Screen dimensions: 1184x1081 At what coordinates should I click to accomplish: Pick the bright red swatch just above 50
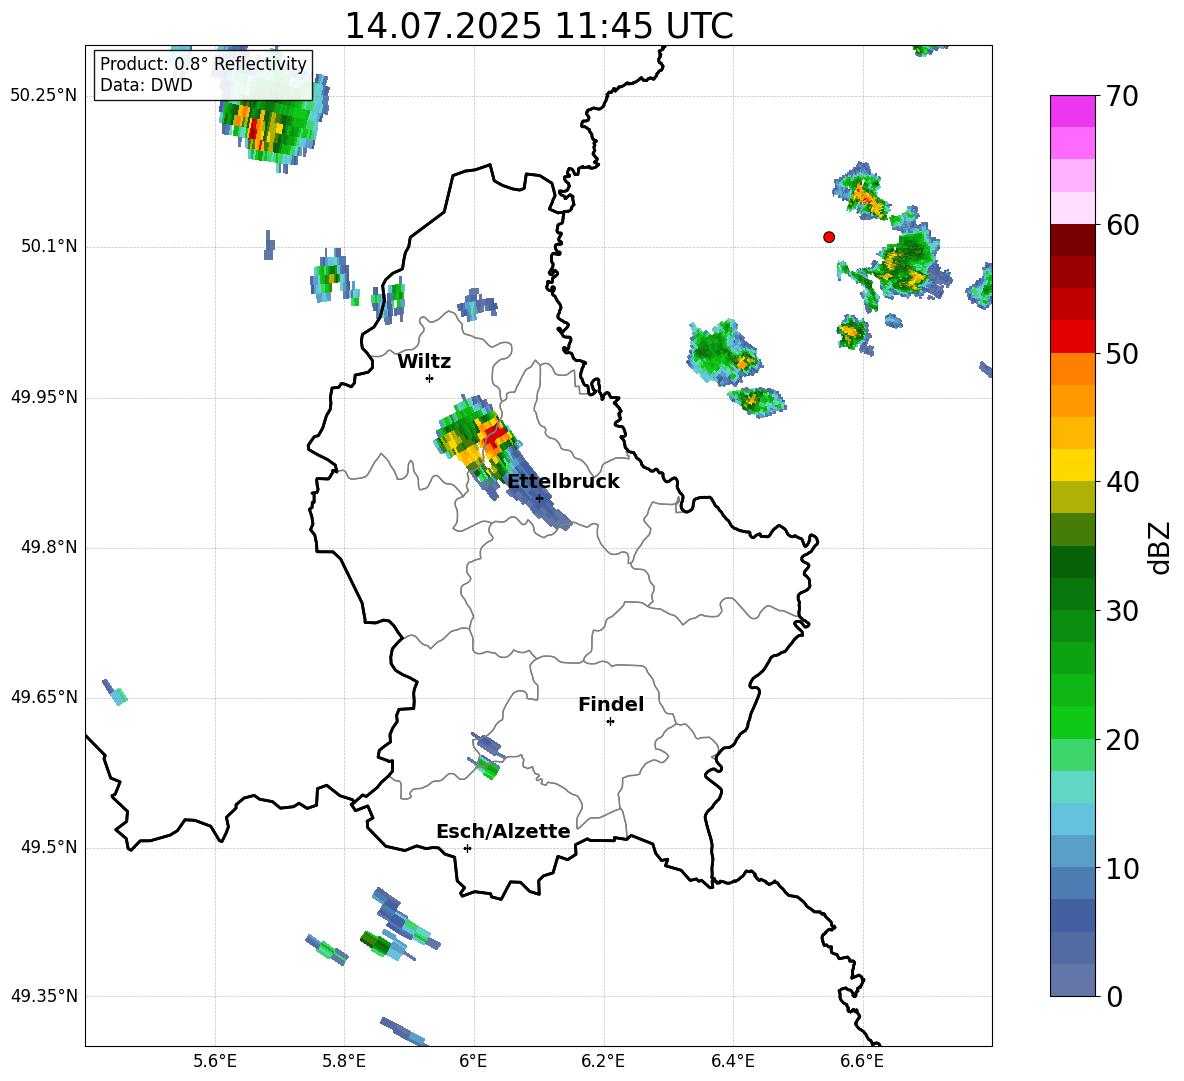pos(1072,336)
